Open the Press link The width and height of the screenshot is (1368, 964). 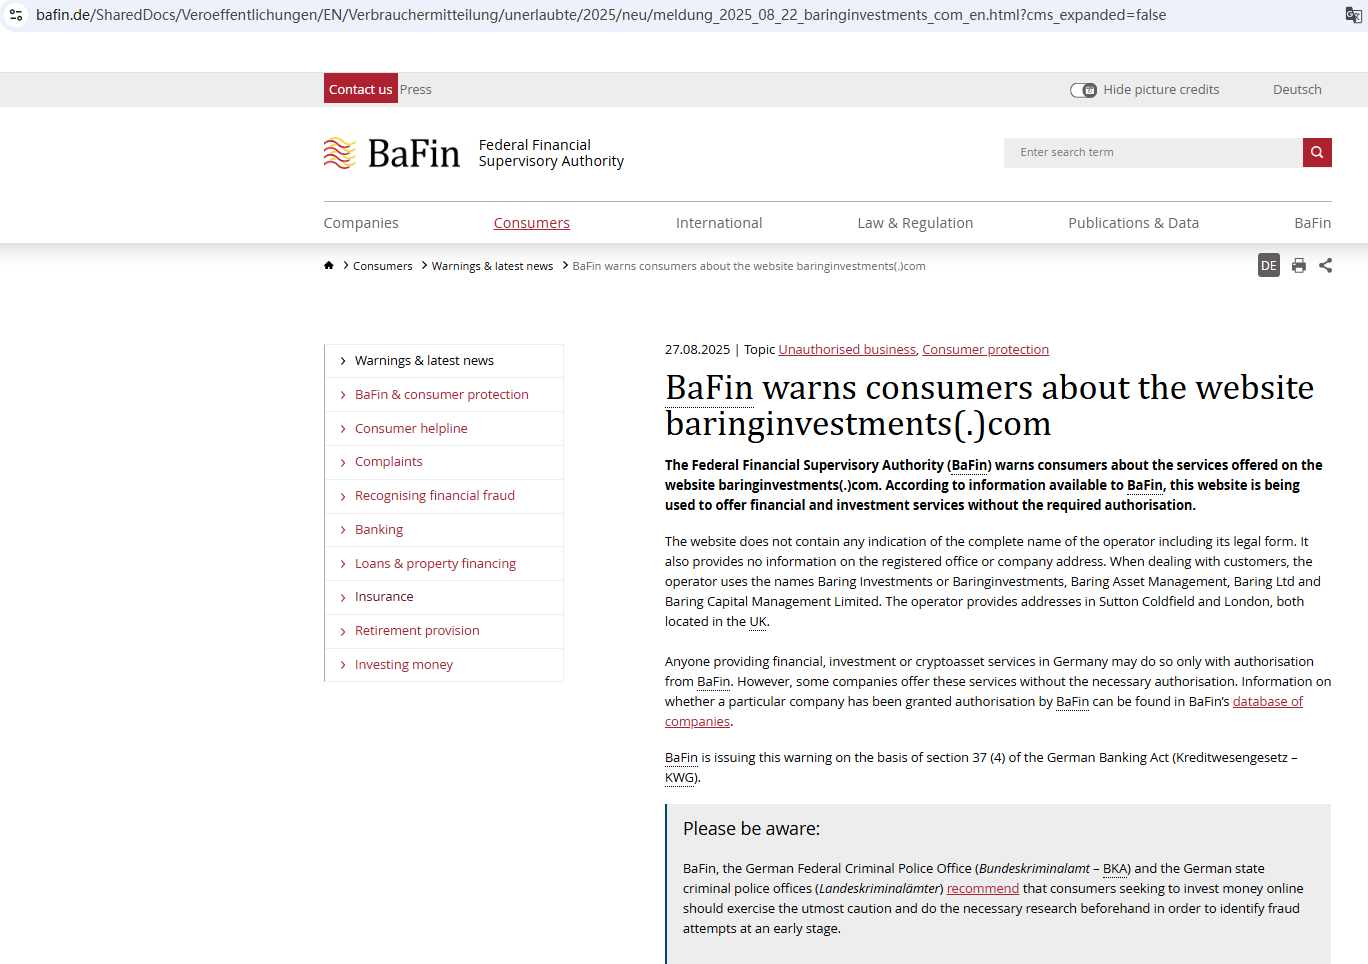tap(416, 90)
